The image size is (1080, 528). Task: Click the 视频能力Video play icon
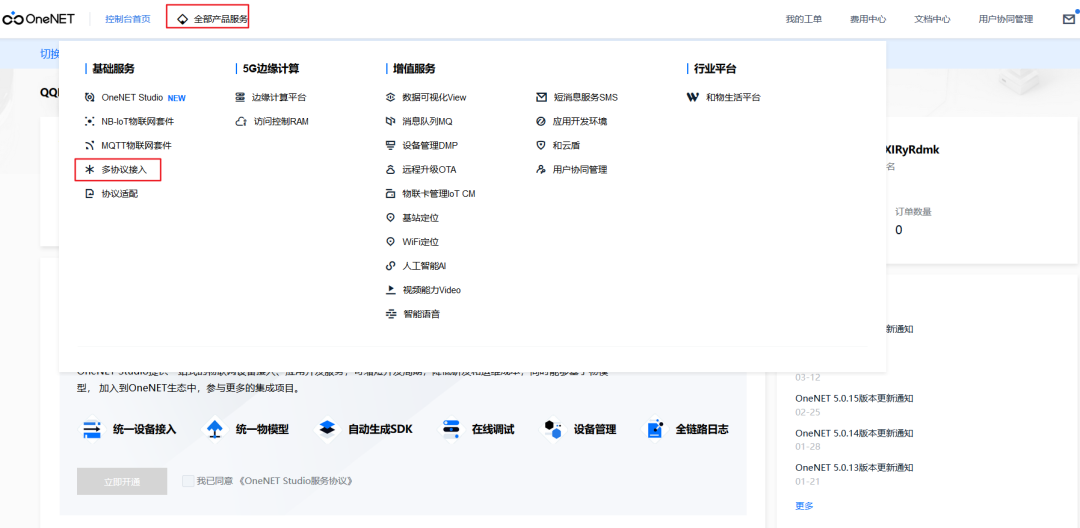(x=391, y=290)
